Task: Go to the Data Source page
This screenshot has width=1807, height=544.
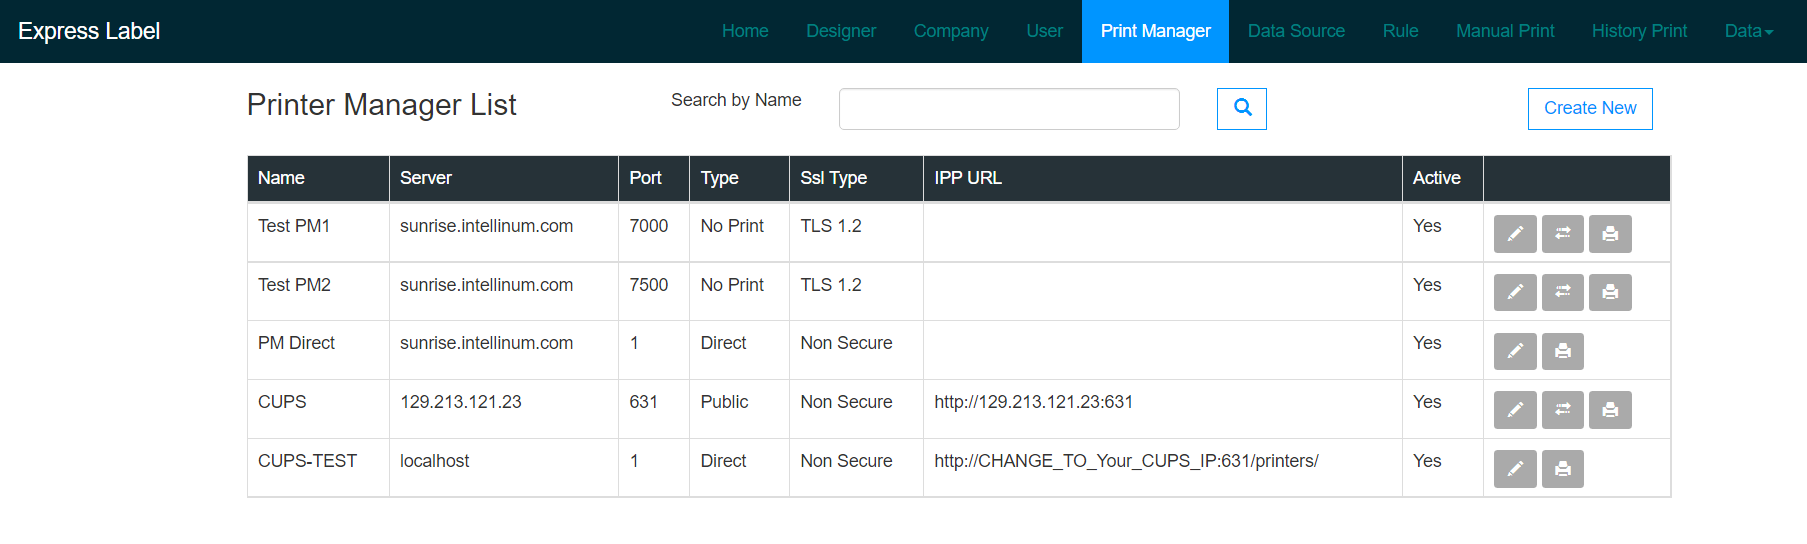Action: [1296, 31]
